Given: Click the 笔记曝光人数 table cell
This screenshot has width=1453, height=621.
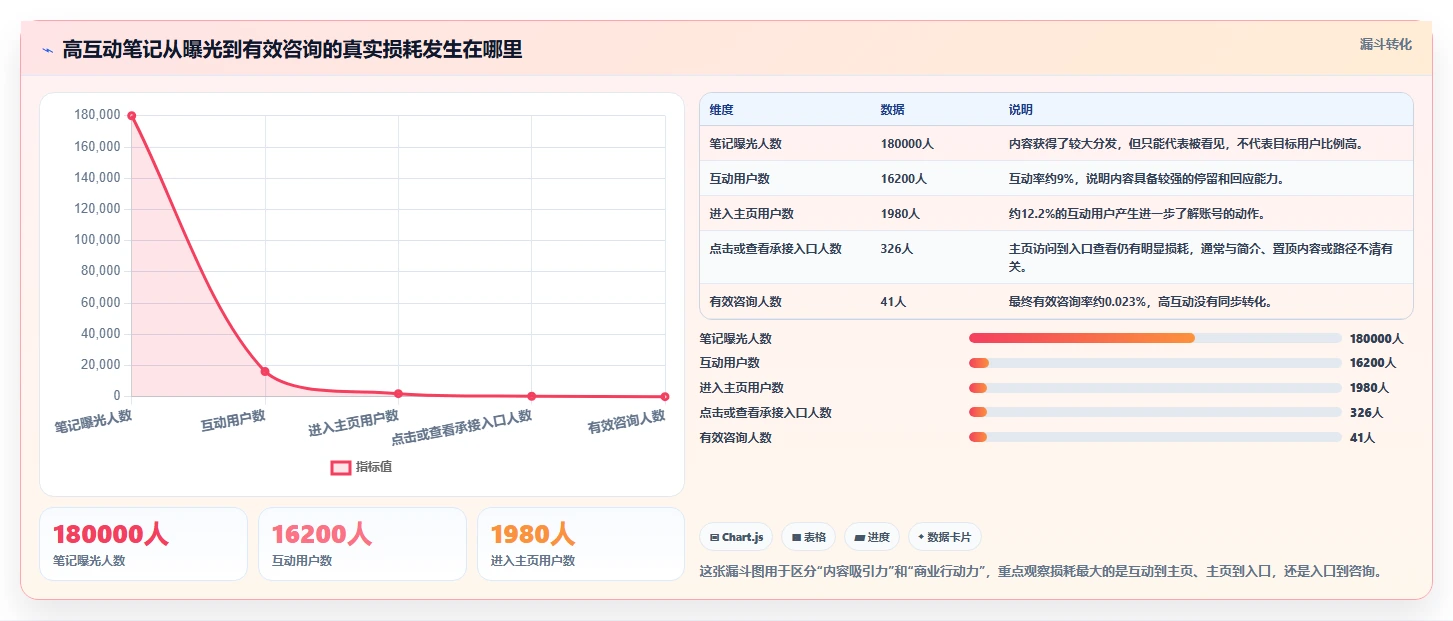Looking at the screenshot, I should [745, 144].
